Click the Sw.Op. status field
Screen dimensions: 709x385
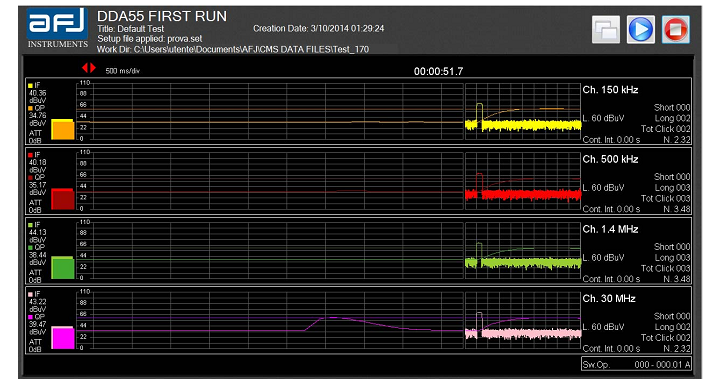[x=636, y=364]
